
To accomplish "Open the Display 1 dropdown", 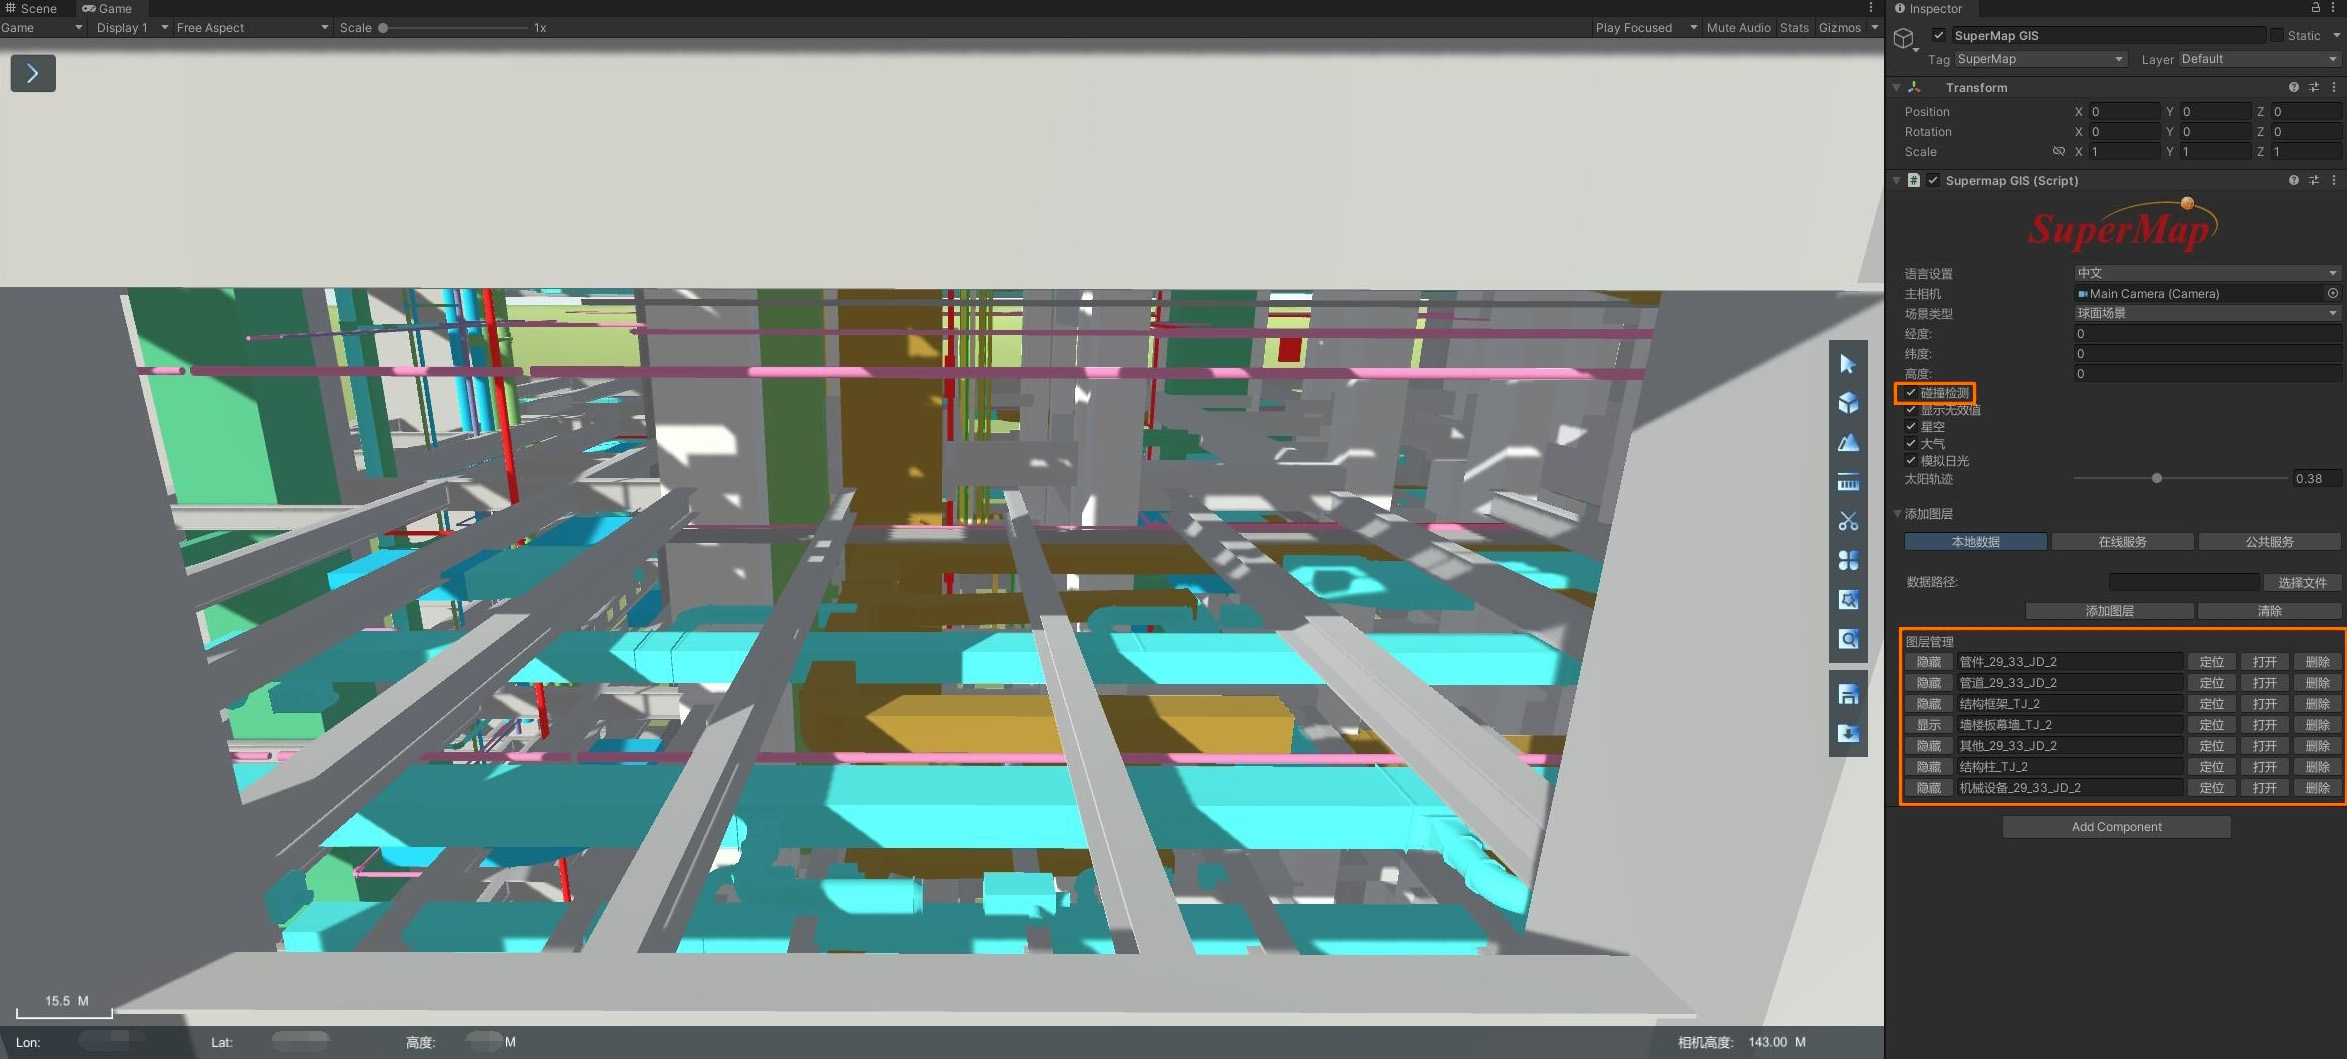I will point(132,28).
